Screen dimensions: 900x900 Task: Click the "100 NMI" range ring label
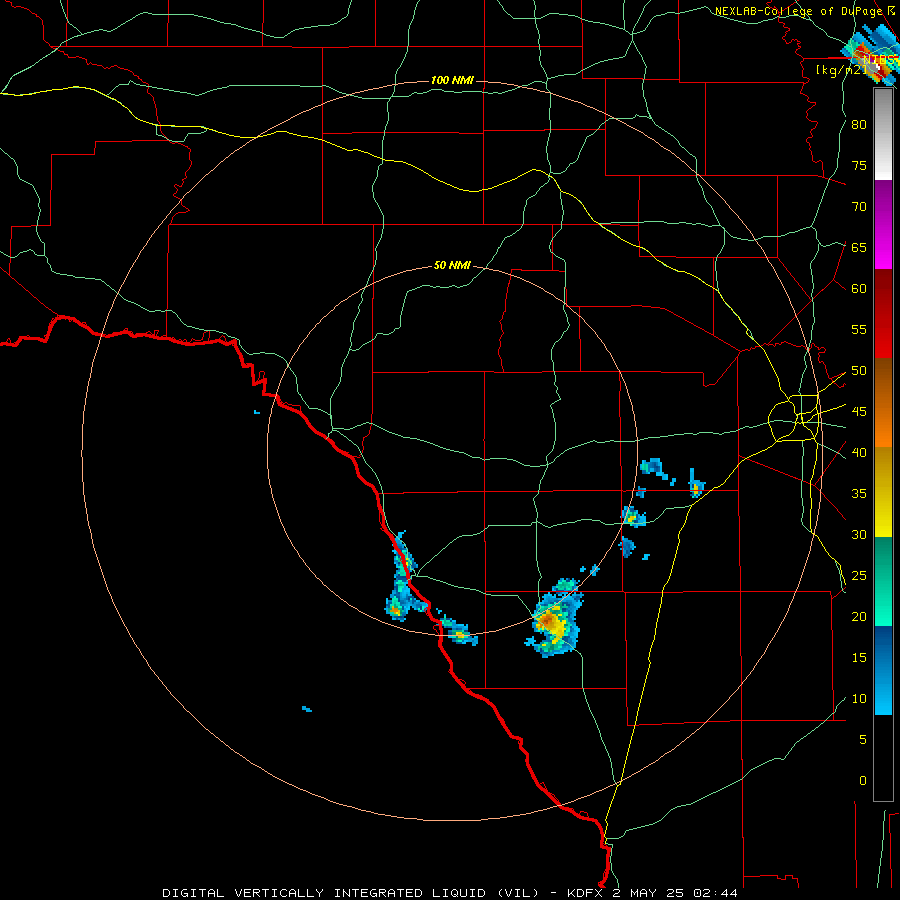452,80
